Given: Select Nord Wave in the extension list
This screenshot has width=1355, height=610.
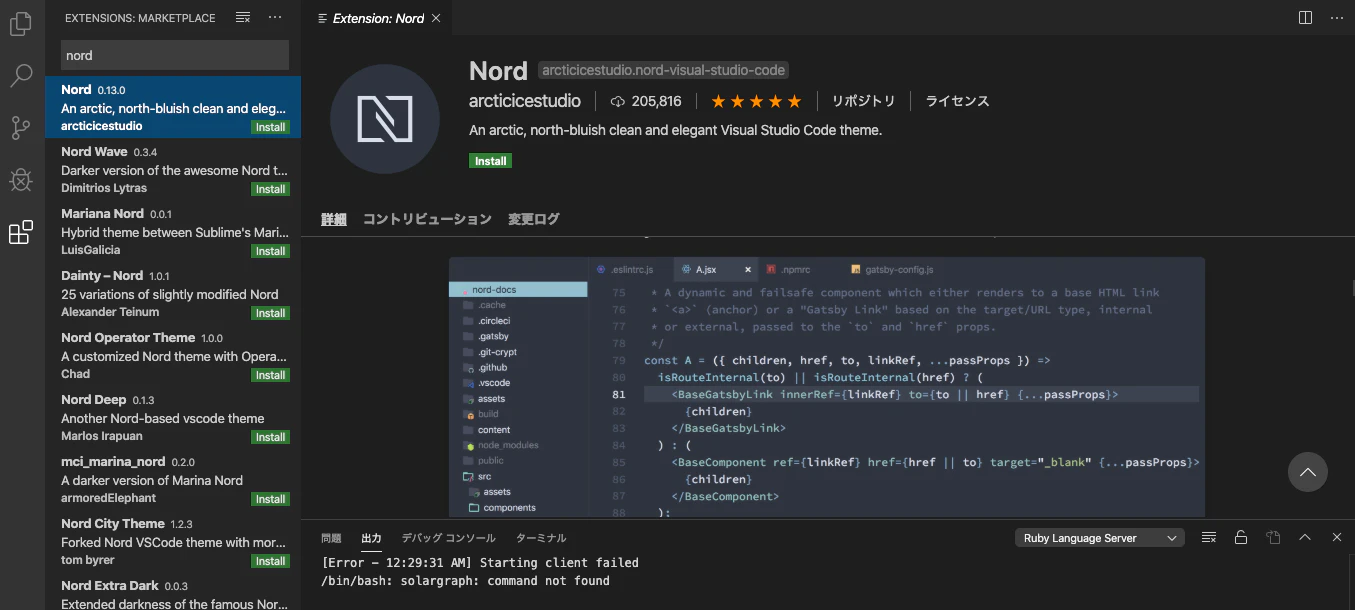Looking at the screenshot, I should point(173,170).
